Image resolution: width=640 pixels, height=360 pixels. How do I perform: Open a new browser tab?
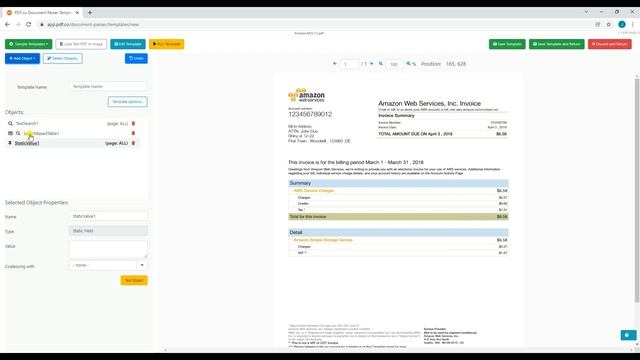pyautogui.click(x=90, y=13)
